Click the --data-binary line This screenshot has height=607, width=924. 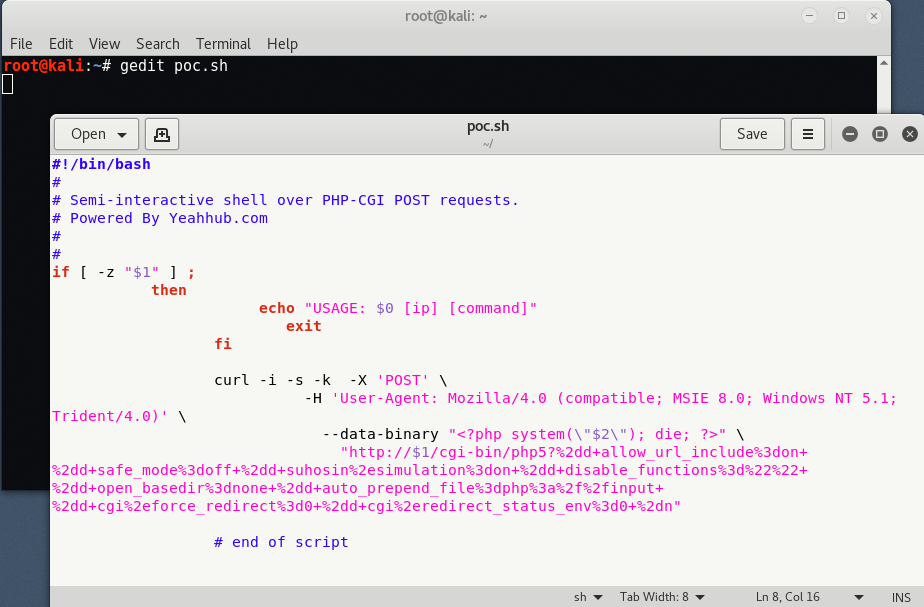[533, 434]
